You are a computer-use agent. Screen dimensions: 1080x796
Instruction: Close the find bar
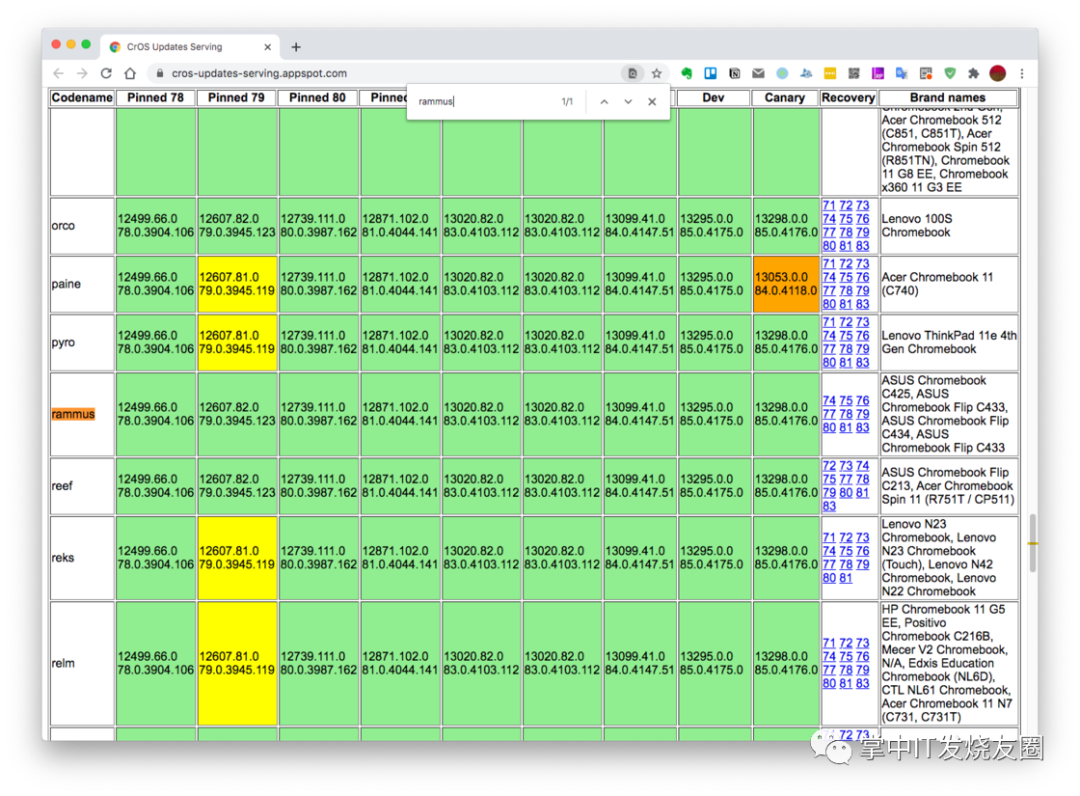[652, 101]
